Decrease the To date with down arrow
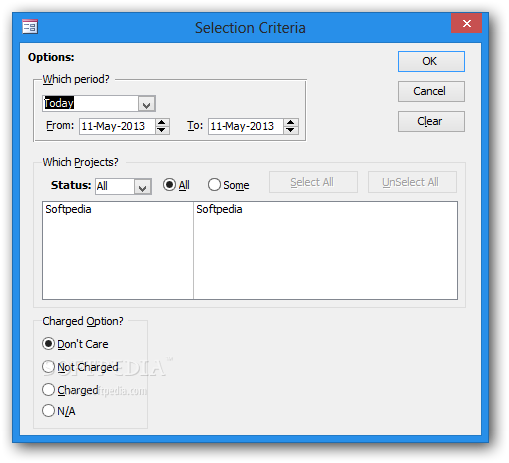This screenshot has width=509, height=463. coord(291,130)
